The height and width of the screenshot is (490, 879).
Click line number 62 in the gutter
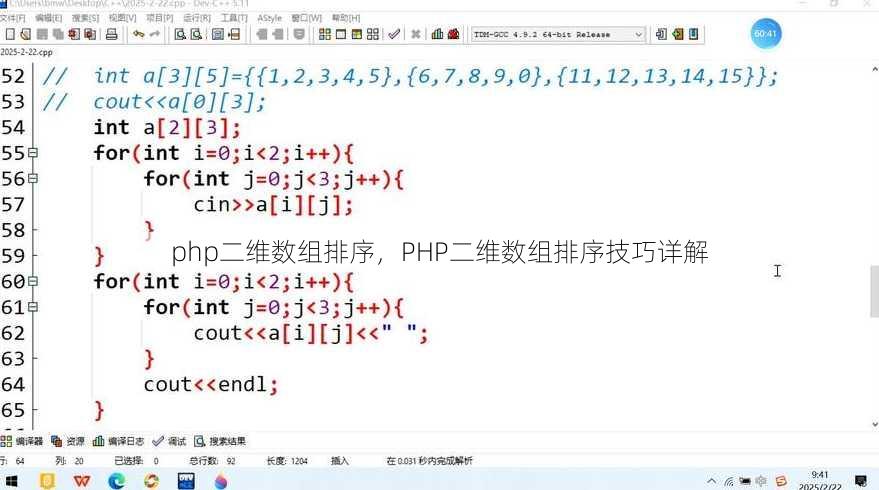[x=13, y=333]
